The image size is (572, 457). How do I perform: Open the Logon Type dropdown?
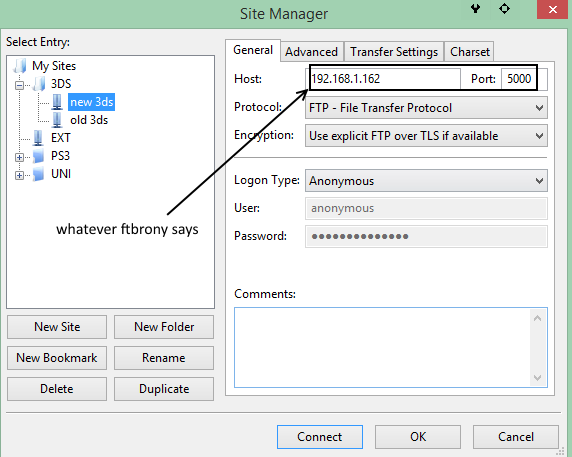[x=426, y=181]
